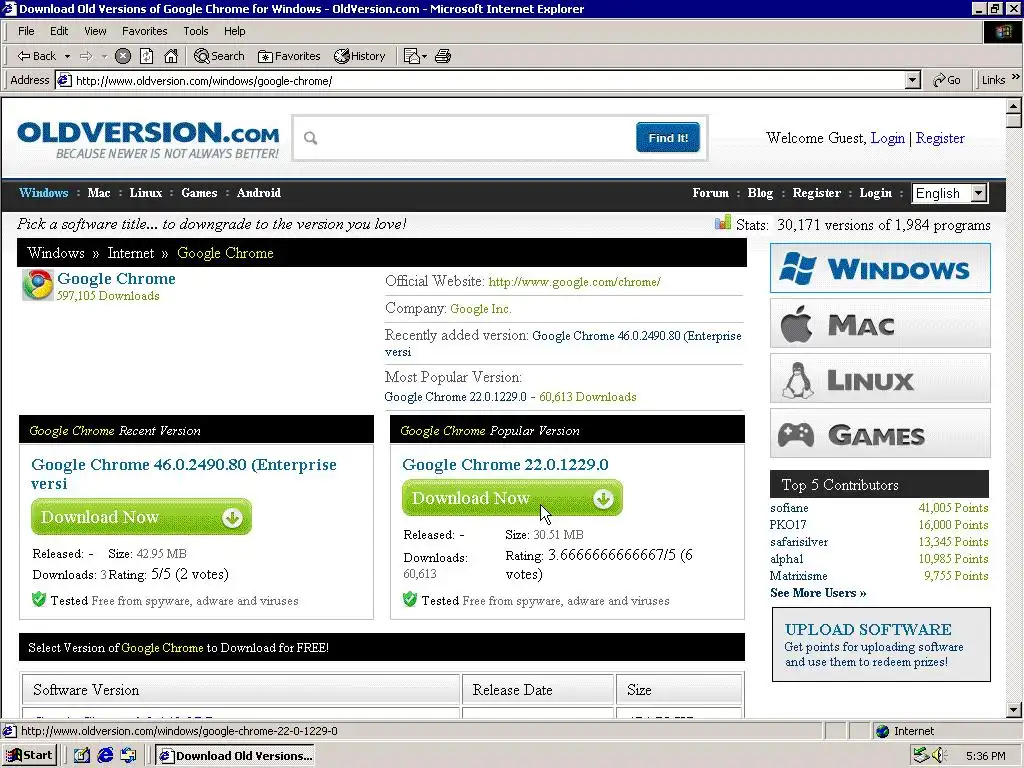Open the Official Website google.com/chrome link

(575, 282)
